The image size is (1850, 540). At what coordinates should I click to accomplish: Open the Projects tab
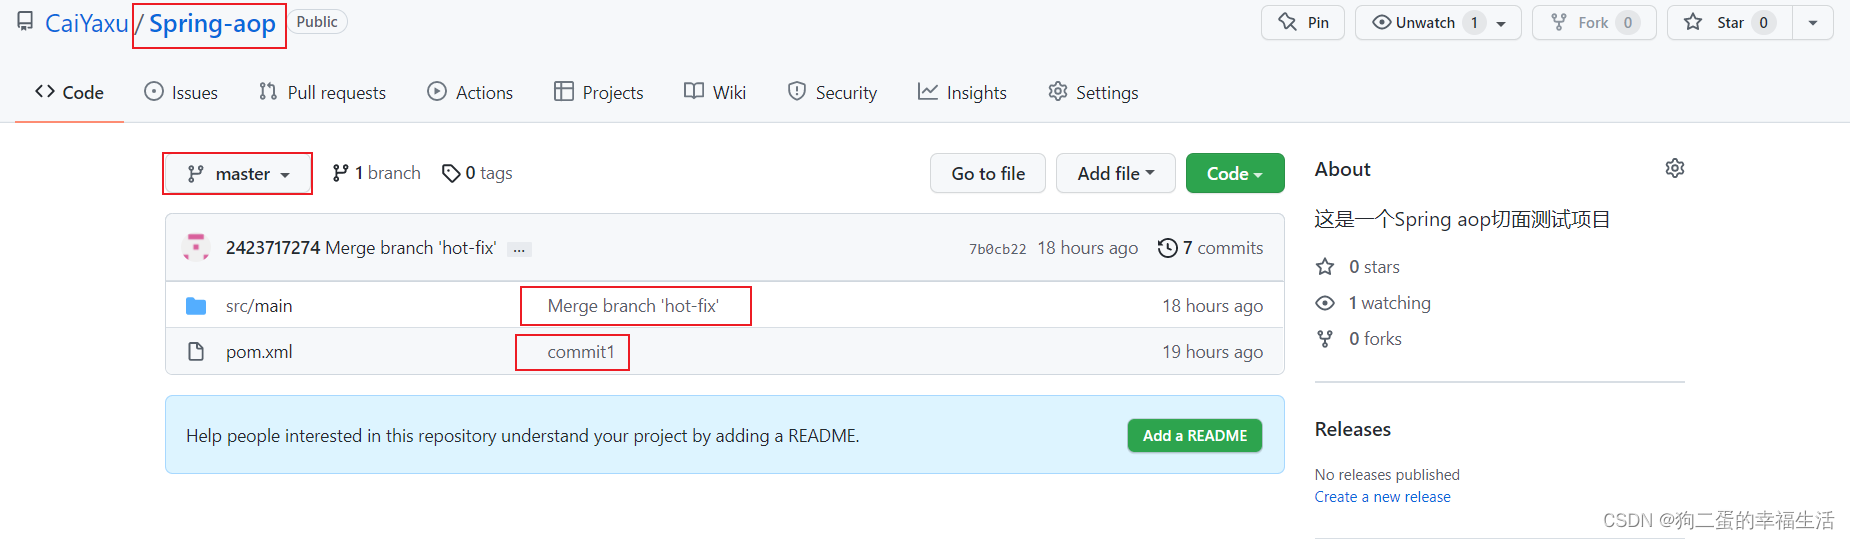pos(599,92)
